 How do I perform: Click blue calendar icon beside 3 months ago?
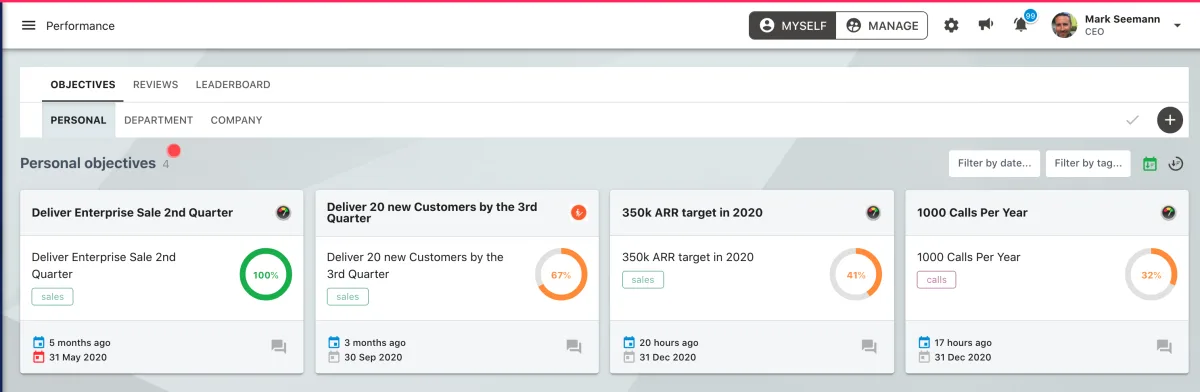[x=334, y=342]
